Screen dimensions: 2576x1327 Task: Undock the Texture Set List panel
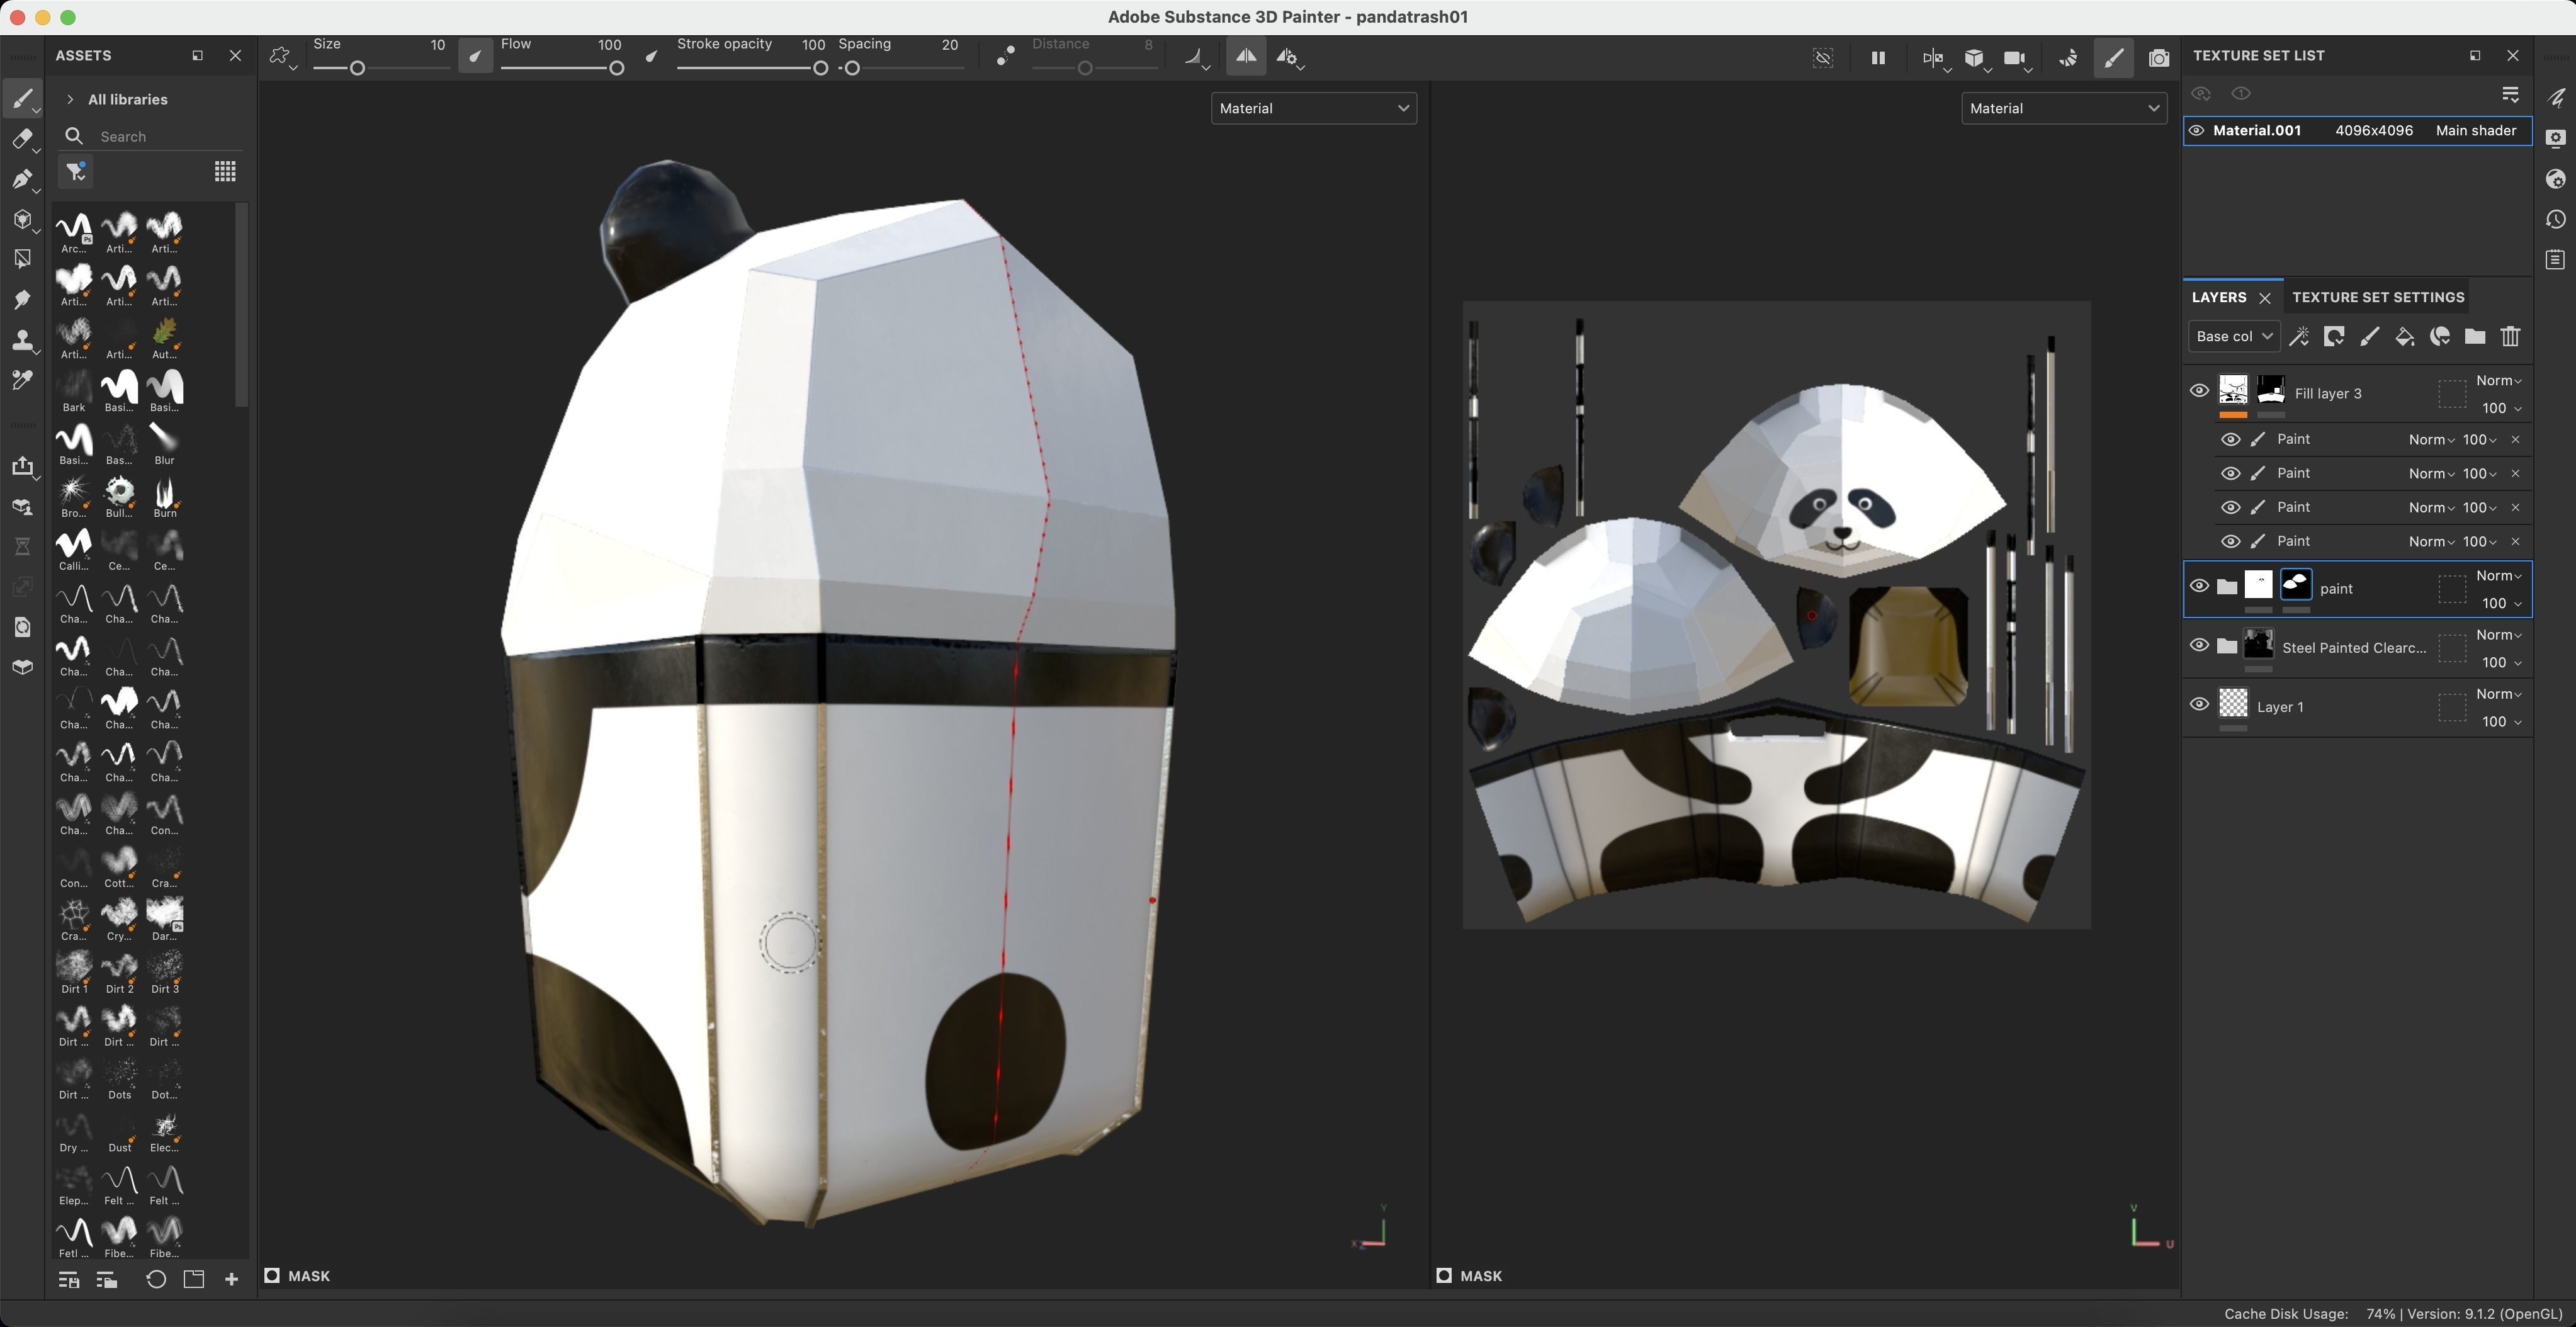point(2475,55)
